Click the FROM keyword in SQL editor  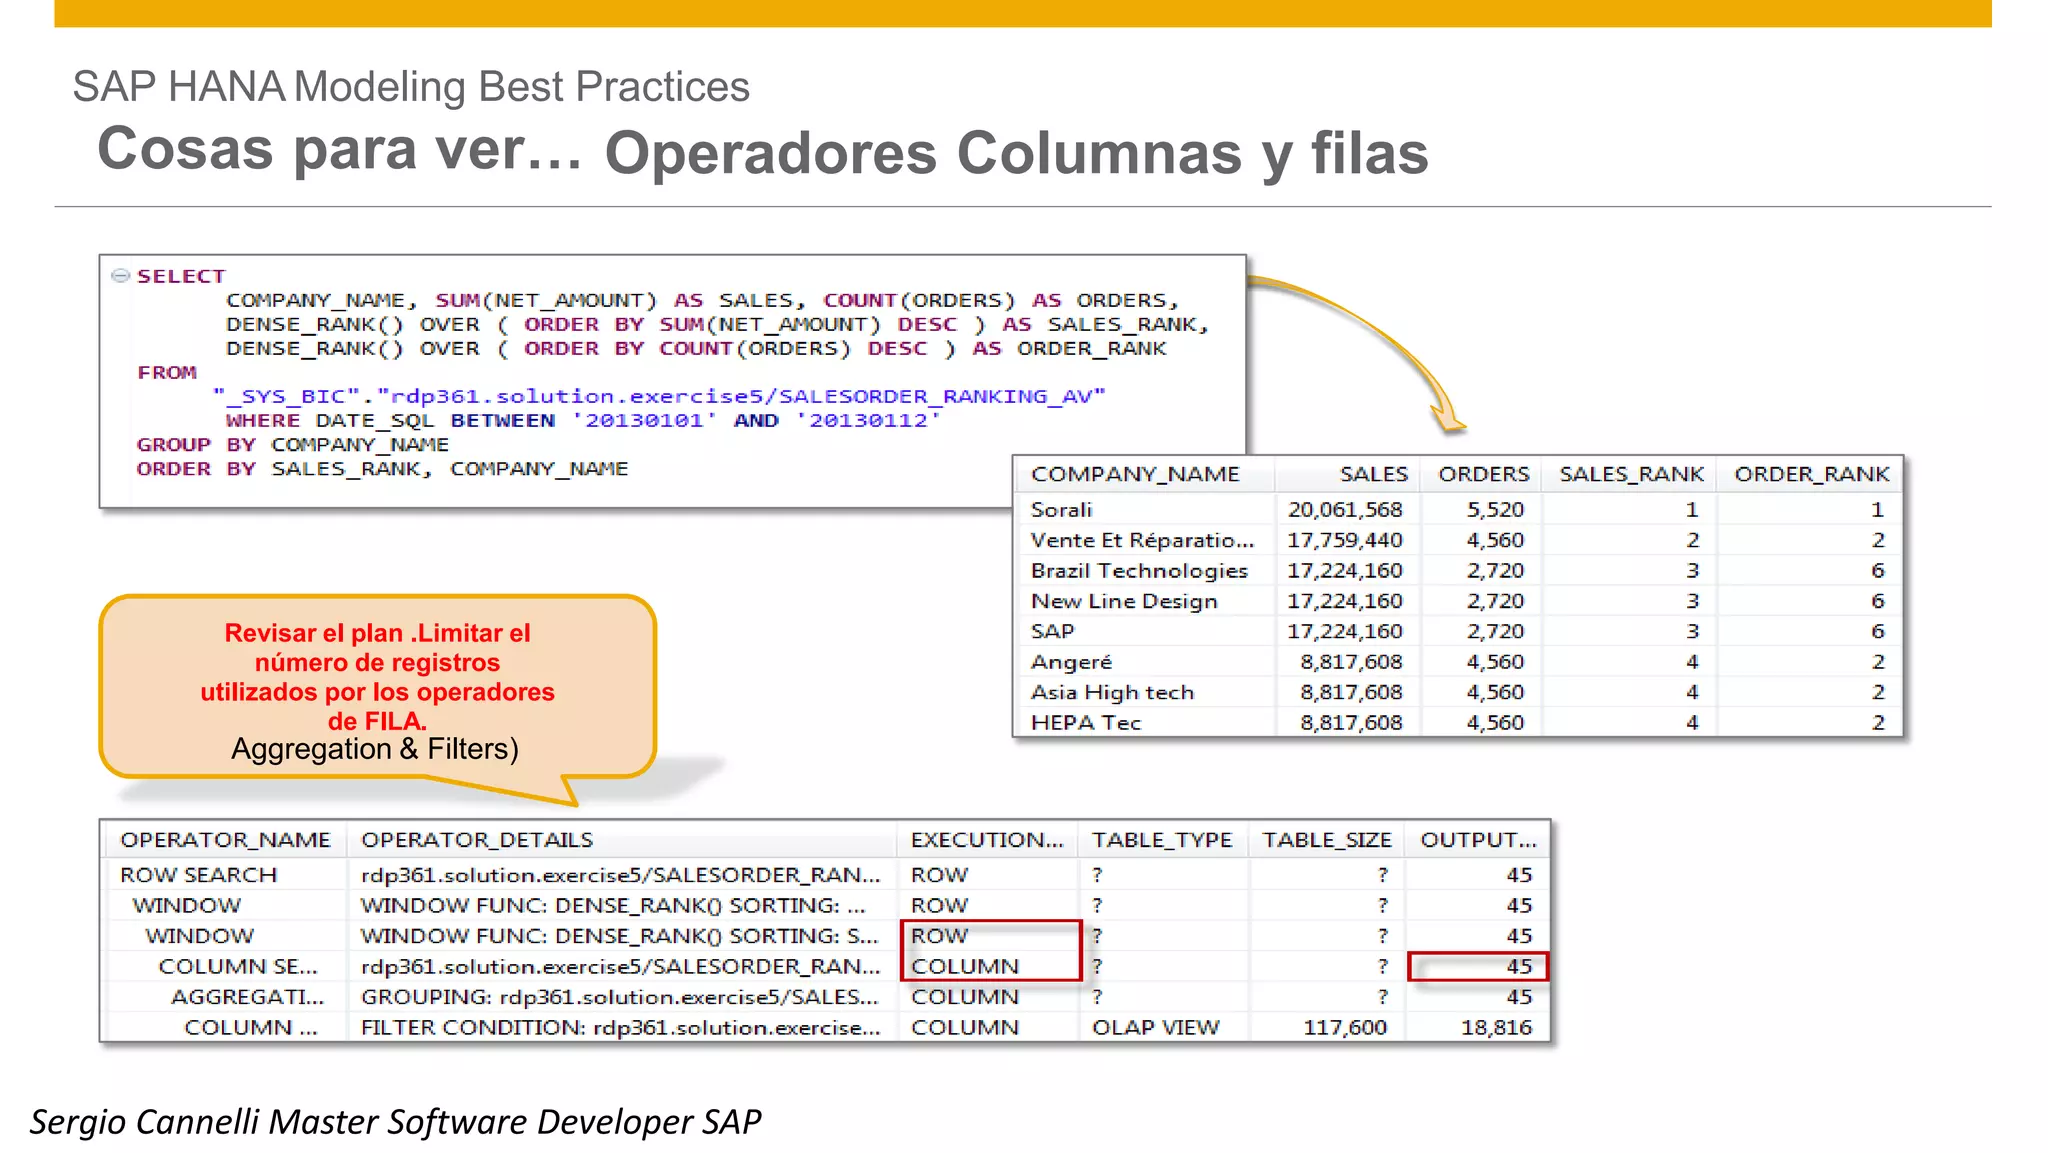click(x=167, y=372)
